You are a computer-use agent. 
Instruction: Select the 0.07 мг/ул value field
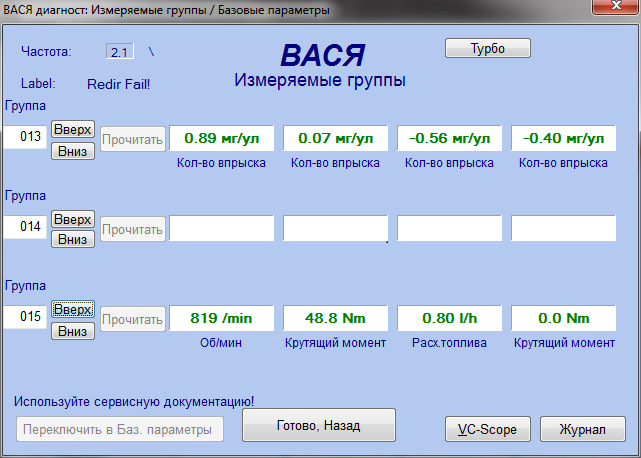tap(335, 138)
